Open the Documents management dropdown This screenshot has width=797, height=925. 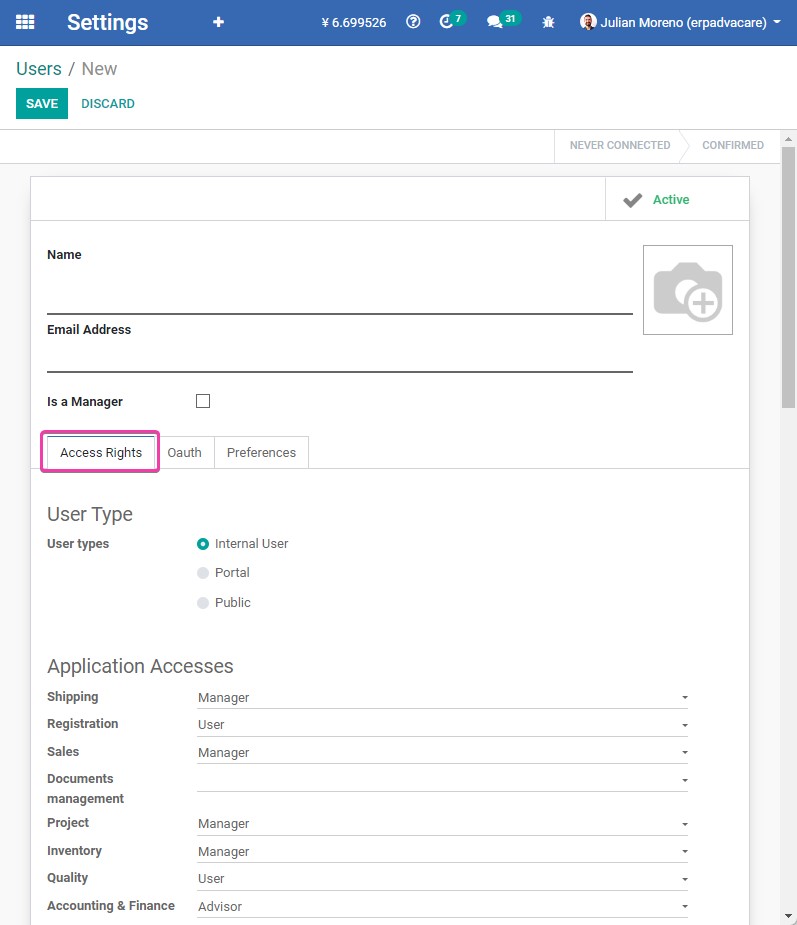point(442,780)
